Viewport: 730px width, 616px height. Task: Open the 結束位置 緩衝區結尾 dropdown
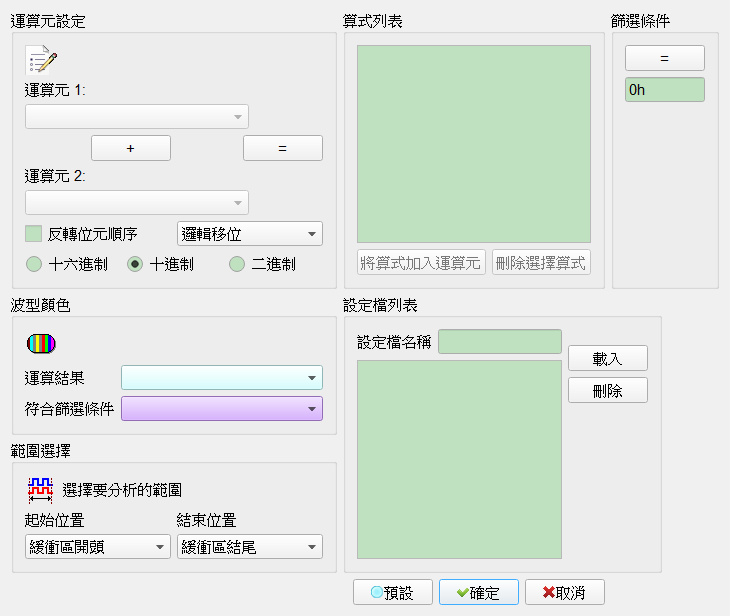pos(250,547)
